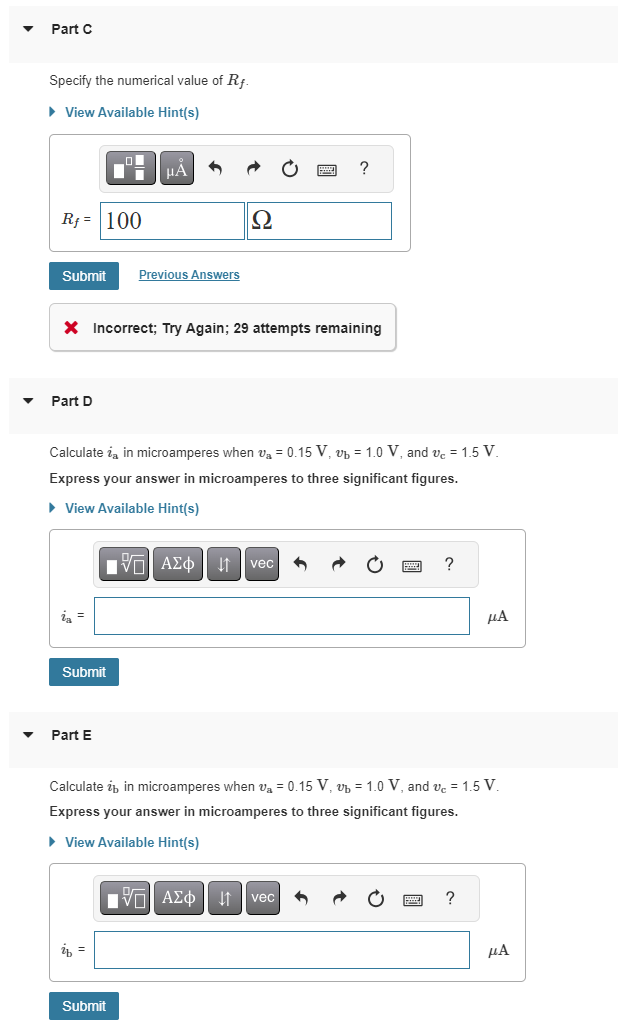618x1034 pixels.
Task: Expand View Available Hint(s) in Part D
Action: point(130,508)
